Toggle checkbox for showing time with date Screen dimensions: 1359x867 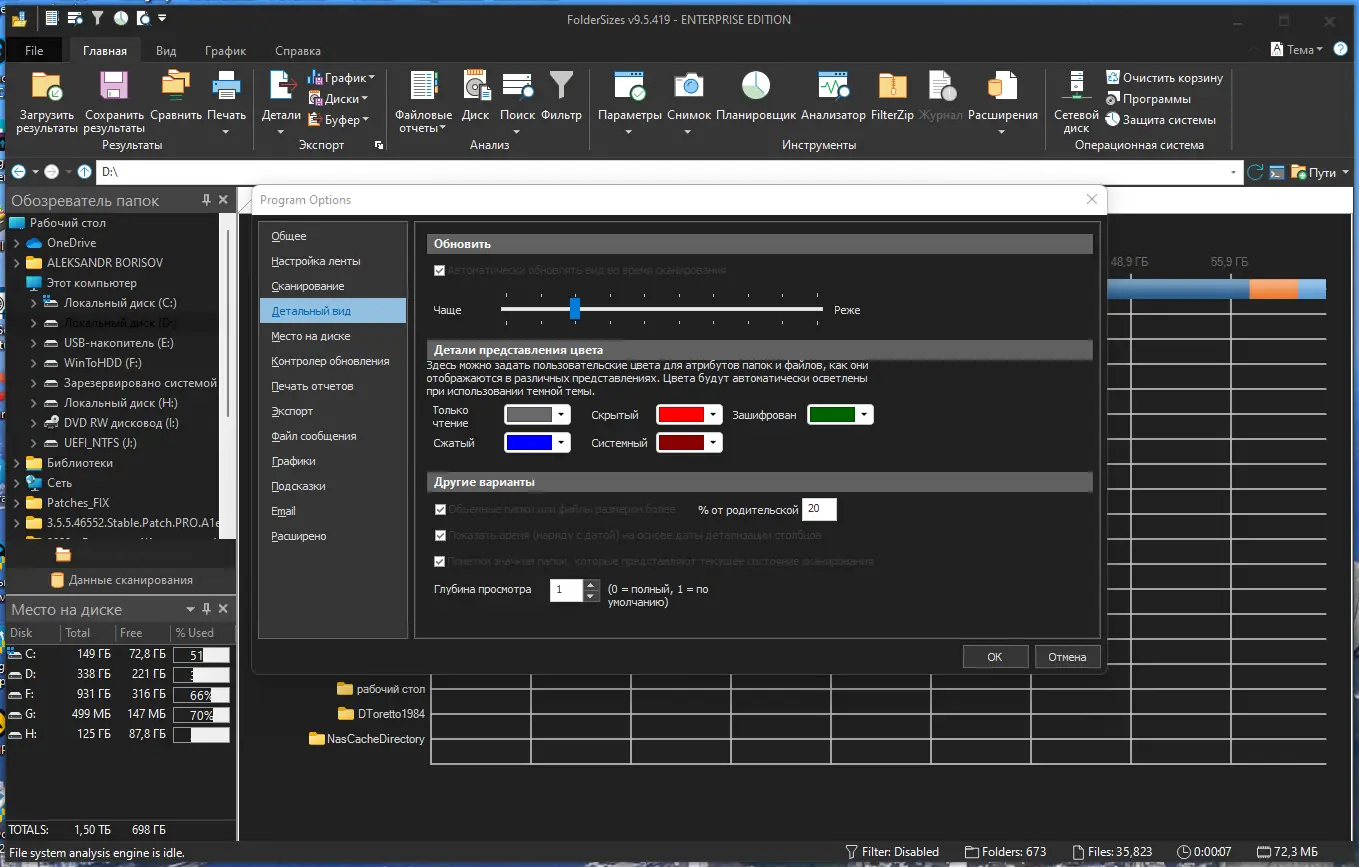pyautogui.click(x=440, y=536)
